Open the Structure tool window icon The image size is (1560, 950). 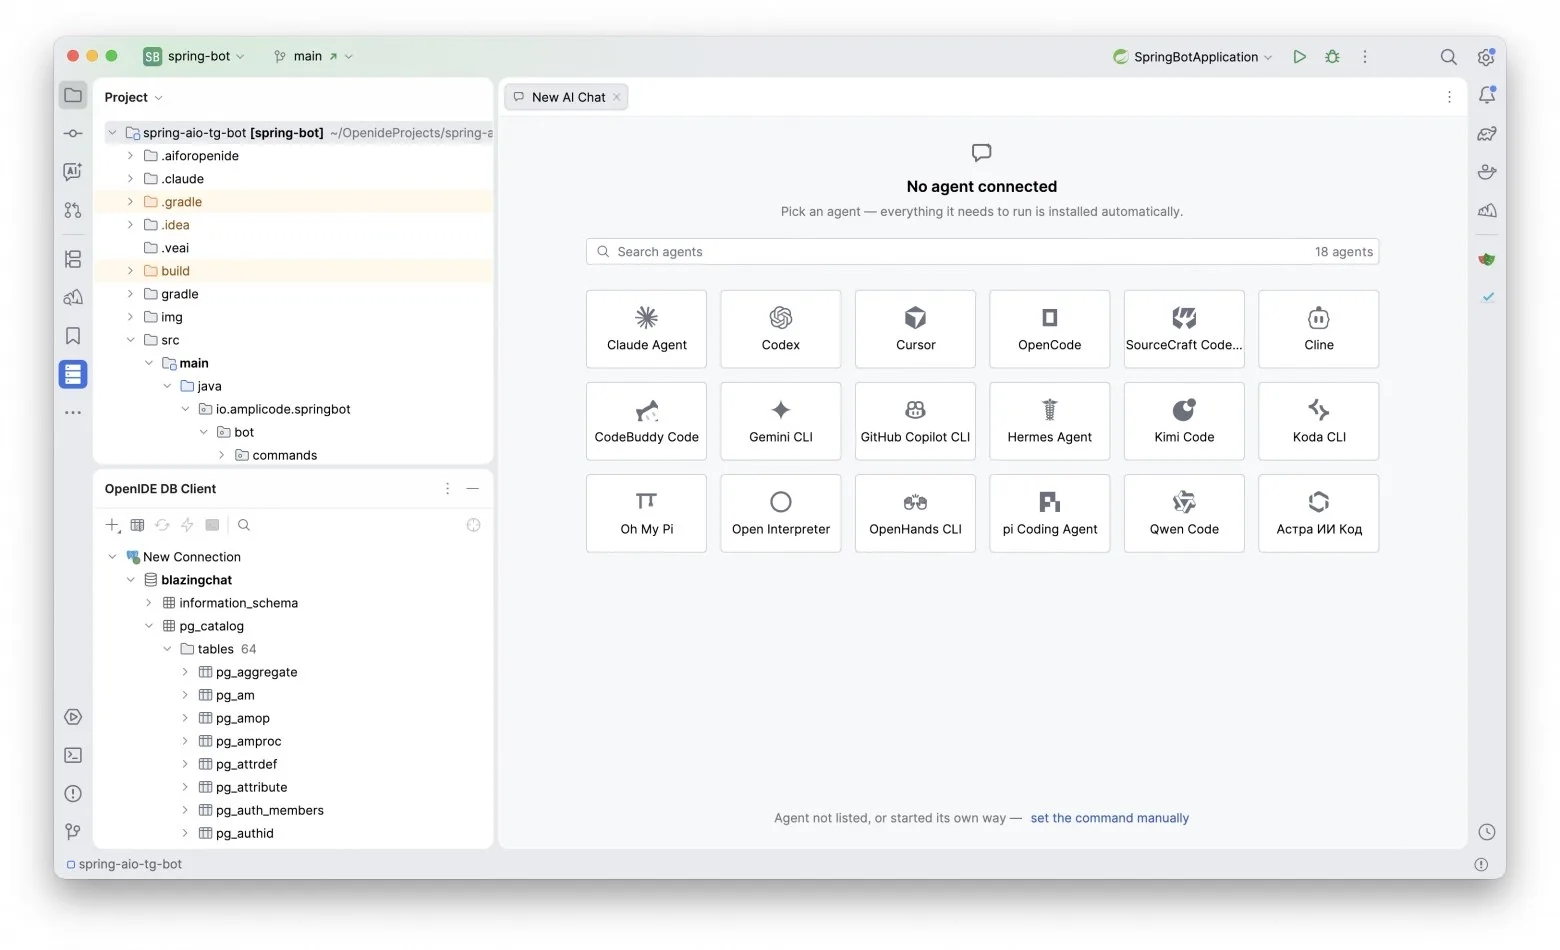point(73,259)
